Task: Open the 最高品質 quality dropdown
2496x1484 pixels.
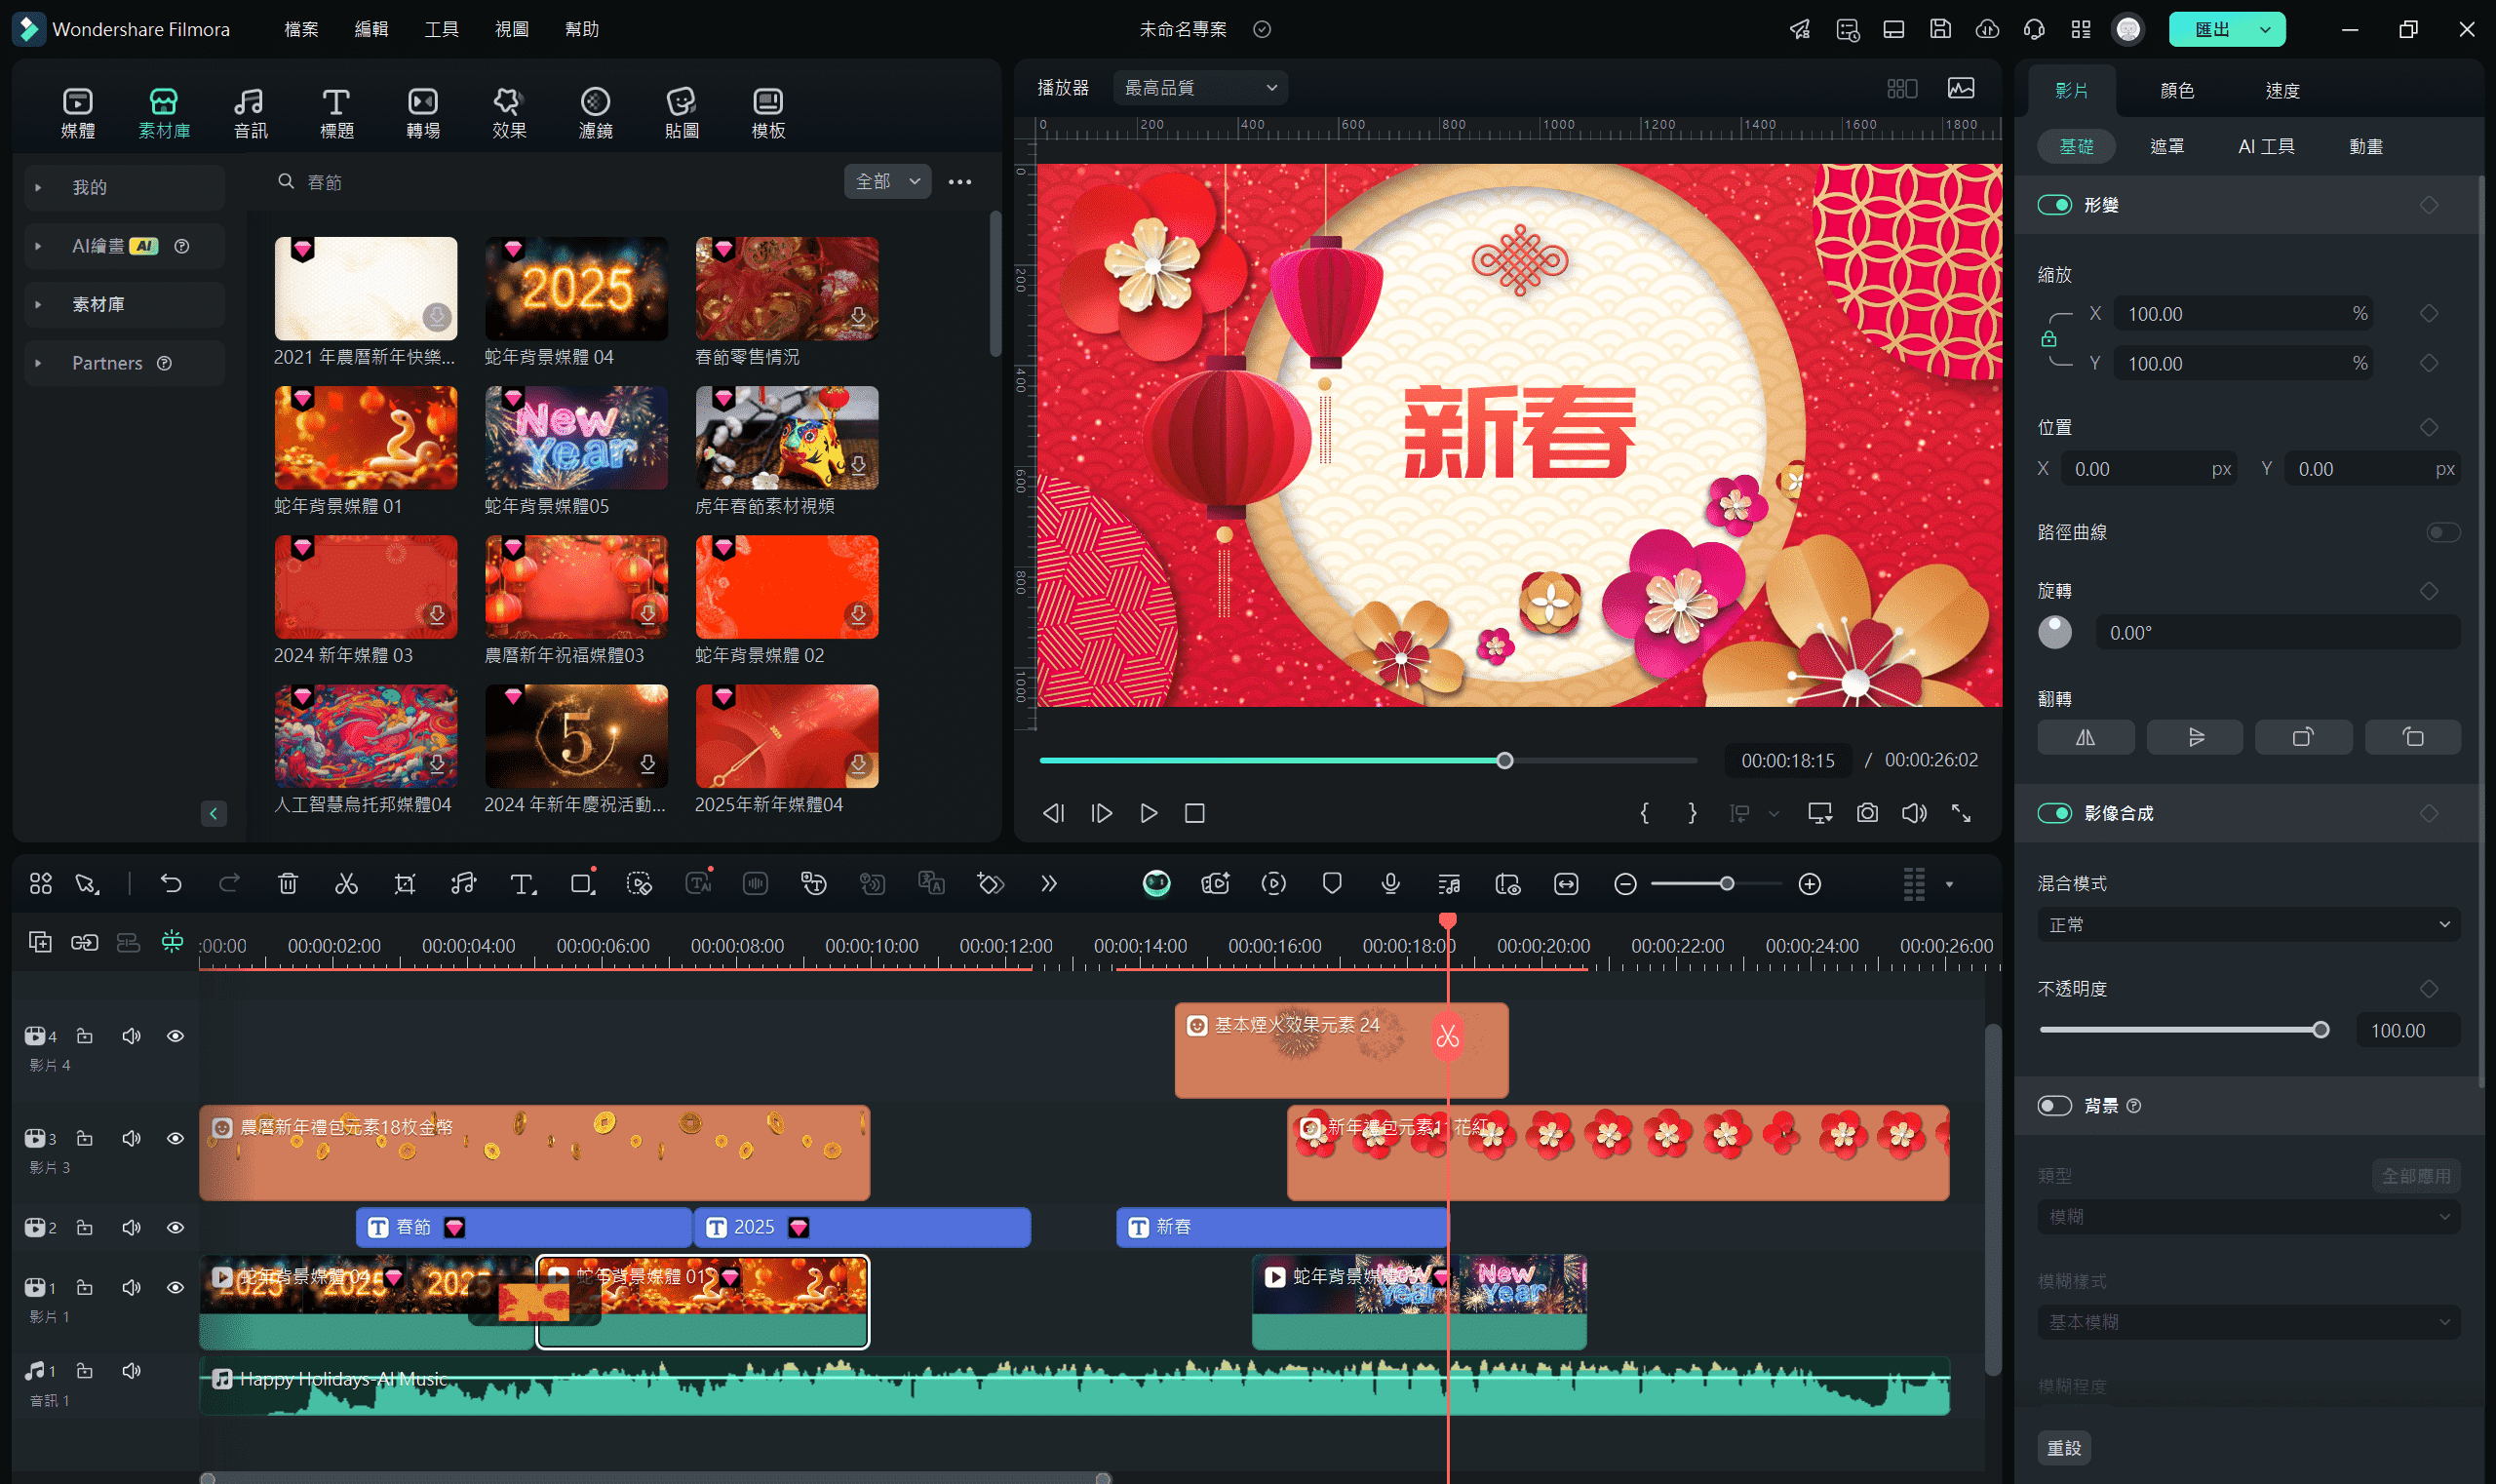Action: [1200, 88]
